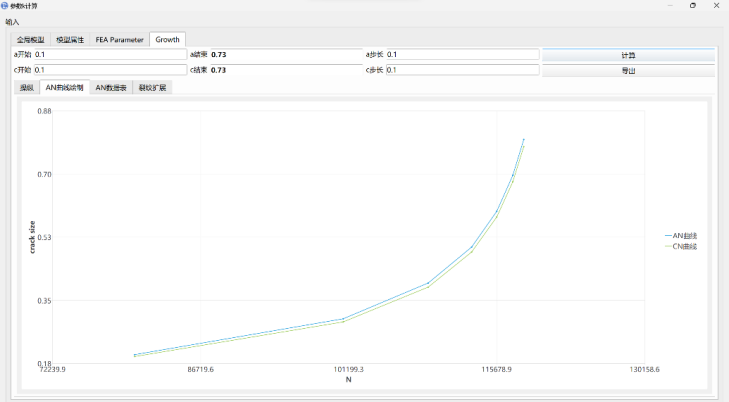Screen dimensions: 729x402
Task: Open the FEA Parameter tab
Action: click(x=119, y=40)
